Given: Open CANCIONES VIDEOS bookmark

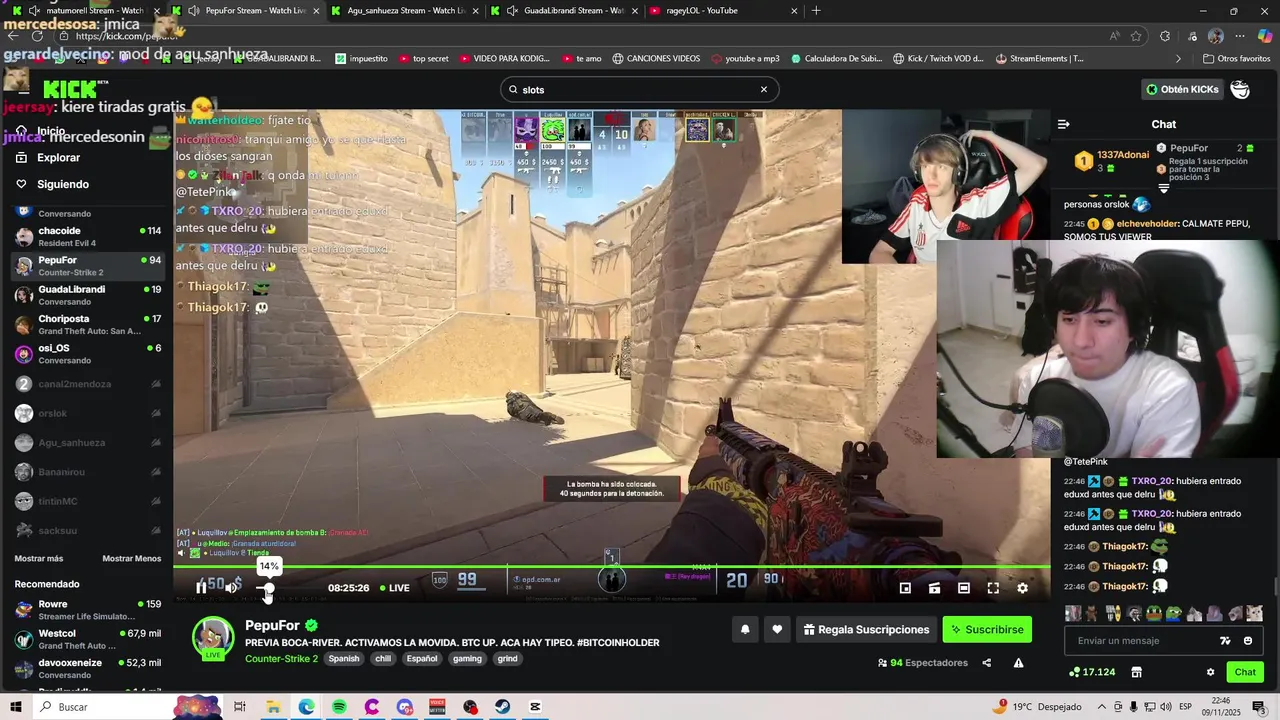Looking at the screenshot, I should coord(656,59).
